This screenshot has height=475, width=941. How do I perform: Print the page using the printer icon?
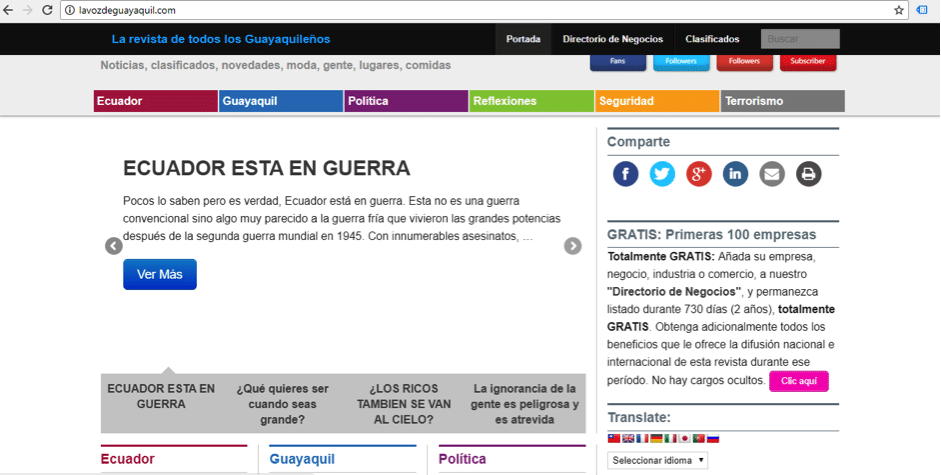(808, 174)
